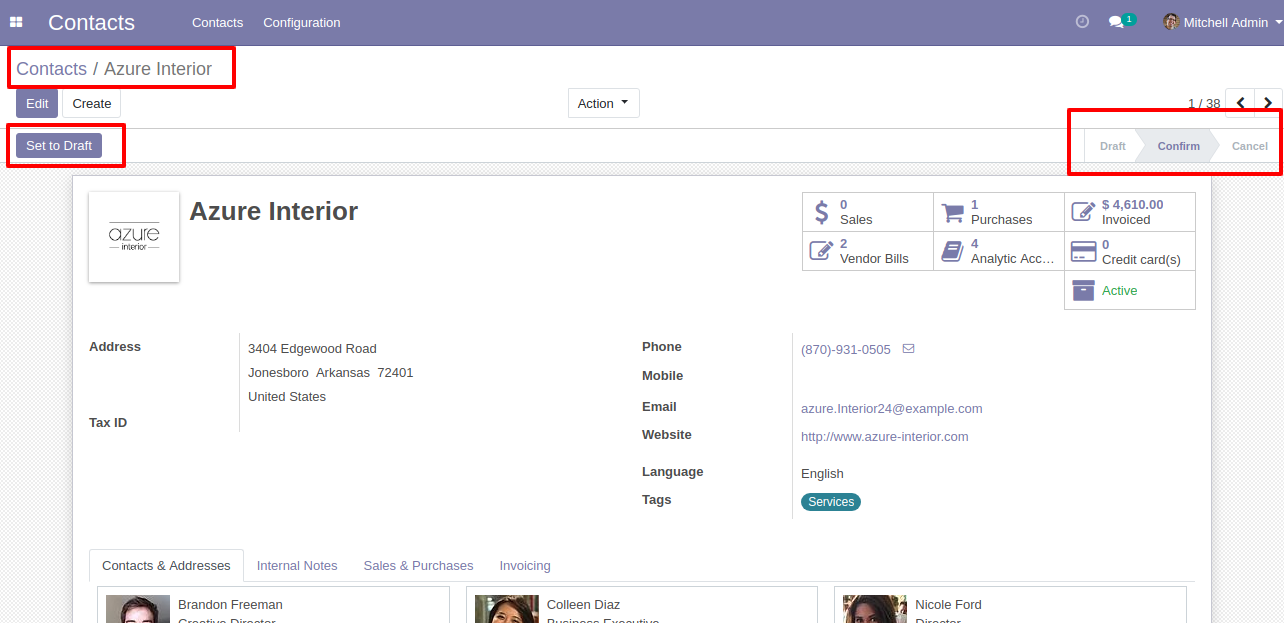
Task: Click the Active status text
Action: point(1119,290)
